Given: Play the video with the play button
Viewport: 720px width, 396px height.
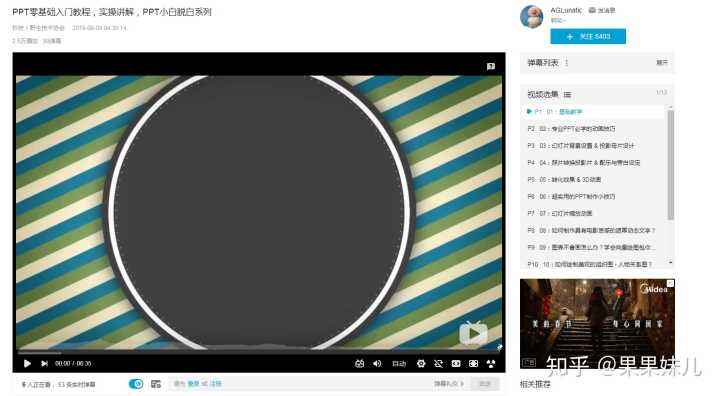Looking at the screenshot, I should tap(27, 363).
